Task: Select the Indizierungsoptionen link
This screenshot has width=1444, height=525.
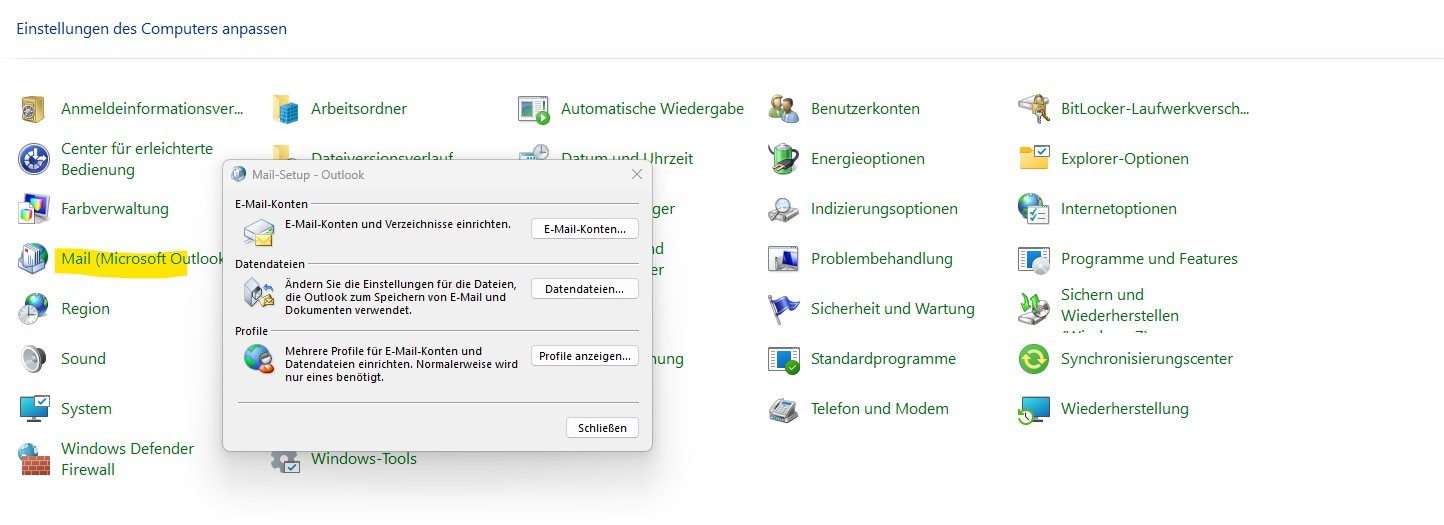Action: tap(884, 209)
